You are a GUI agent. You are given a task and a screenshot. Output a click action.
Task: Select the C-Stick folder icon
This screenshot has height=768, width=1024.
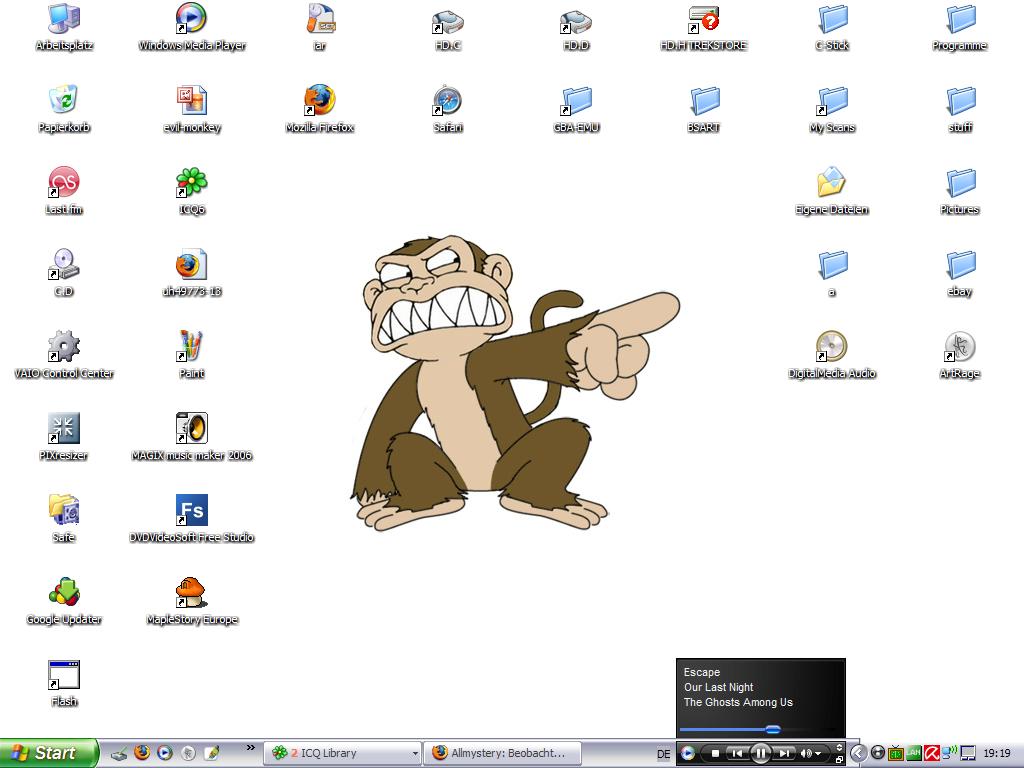831,29
